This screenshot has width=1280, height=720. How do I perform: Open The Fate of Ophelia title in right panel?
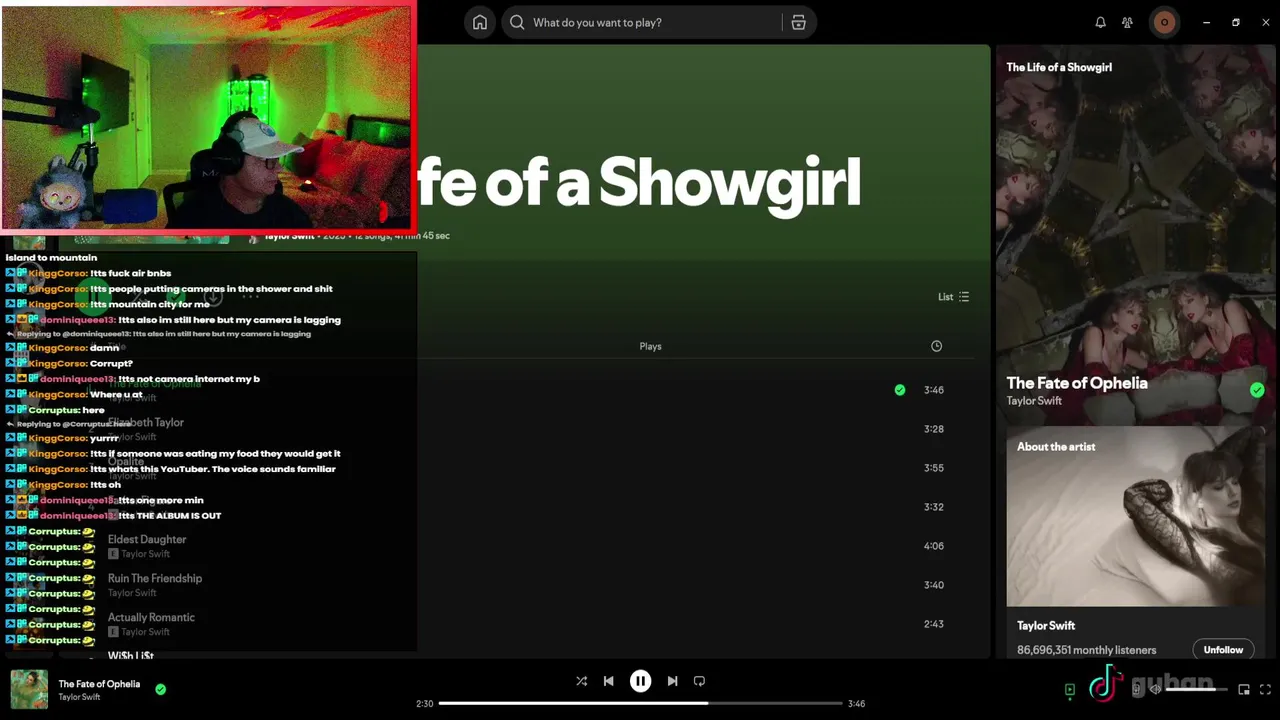click(1077, 383)
